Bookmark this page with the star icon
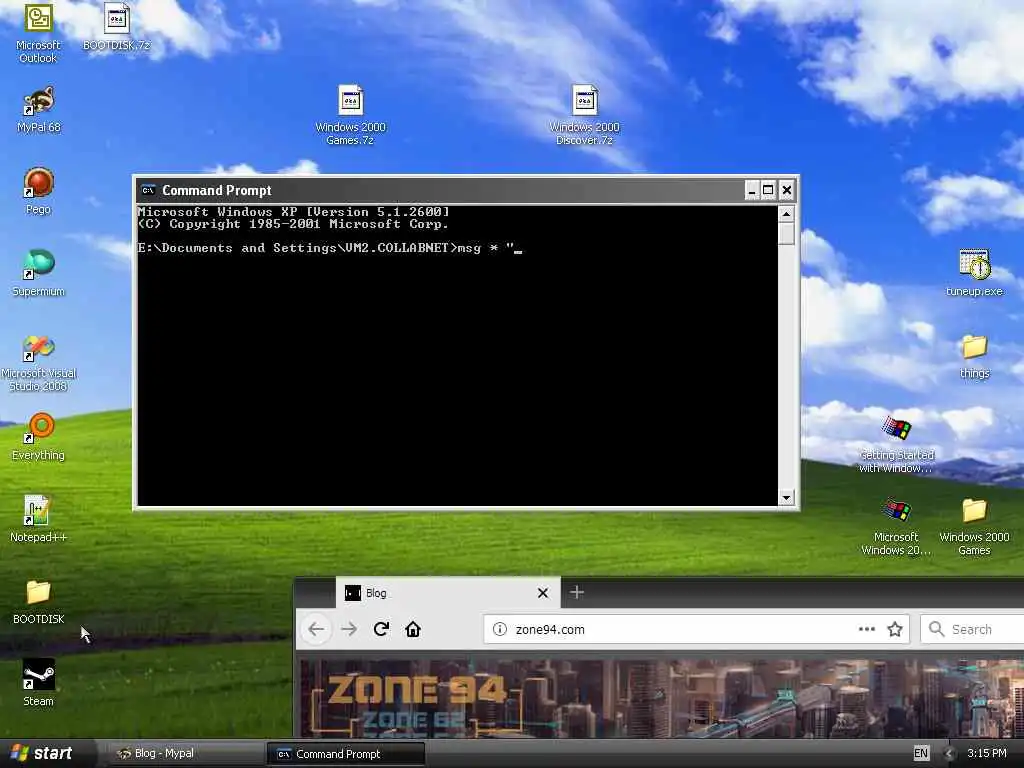Viewport: 1024px width, 768px height. click(x=895, y=629)
